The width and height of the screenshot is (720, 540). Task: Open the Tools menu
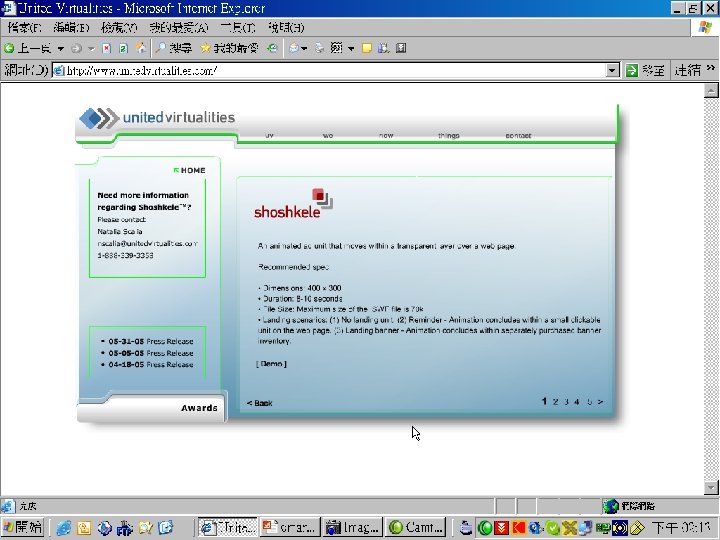(238, 28)
